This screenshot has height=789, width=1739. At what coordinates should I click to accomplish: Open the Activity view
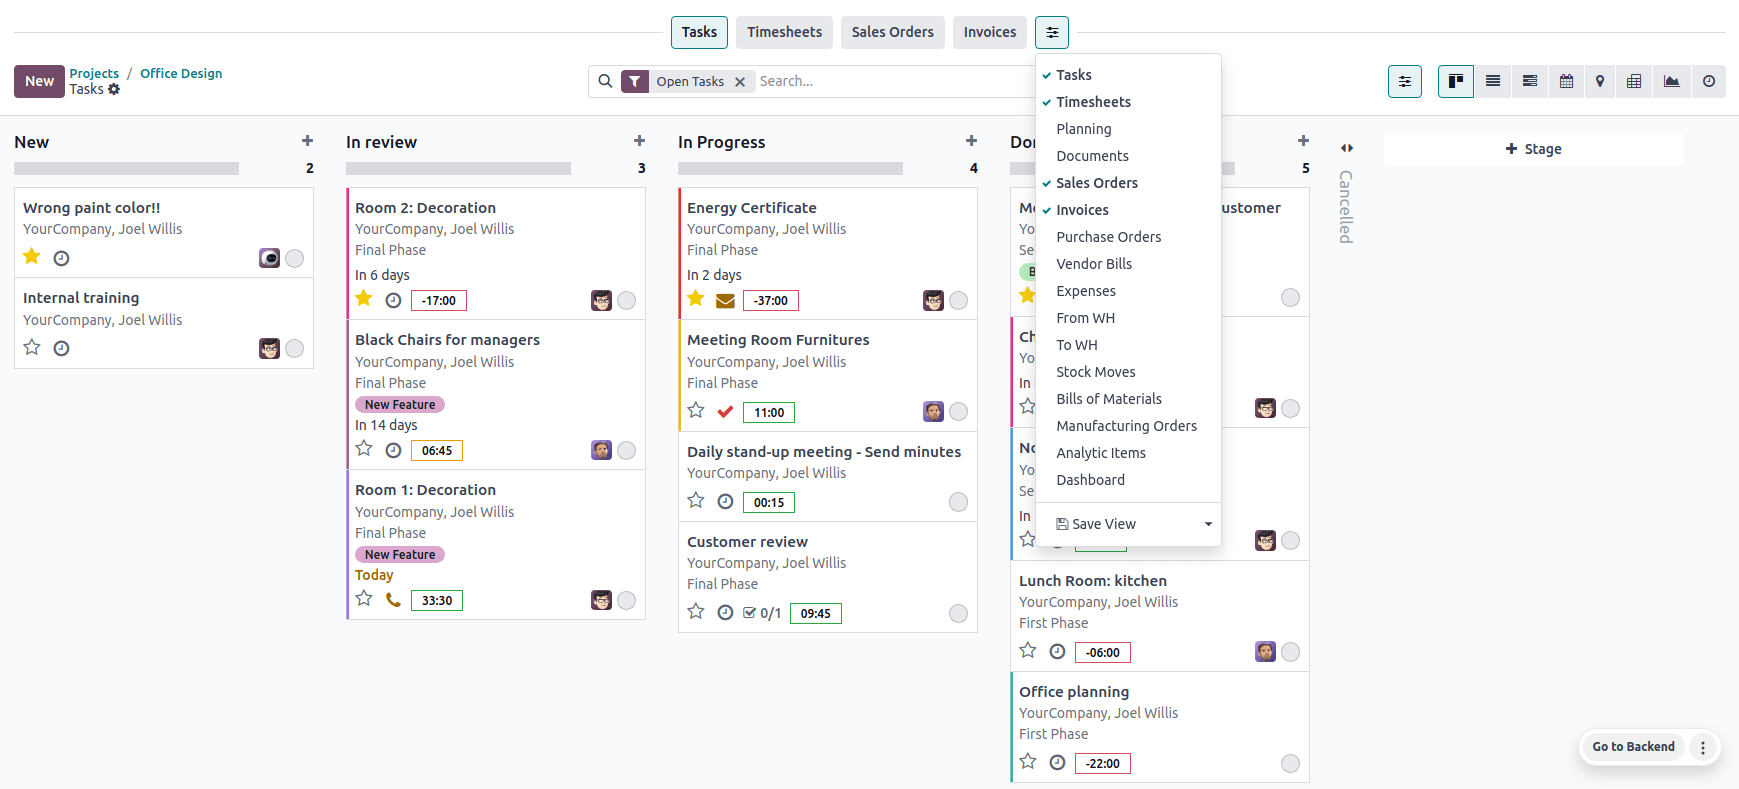[x=1710, y=81]
